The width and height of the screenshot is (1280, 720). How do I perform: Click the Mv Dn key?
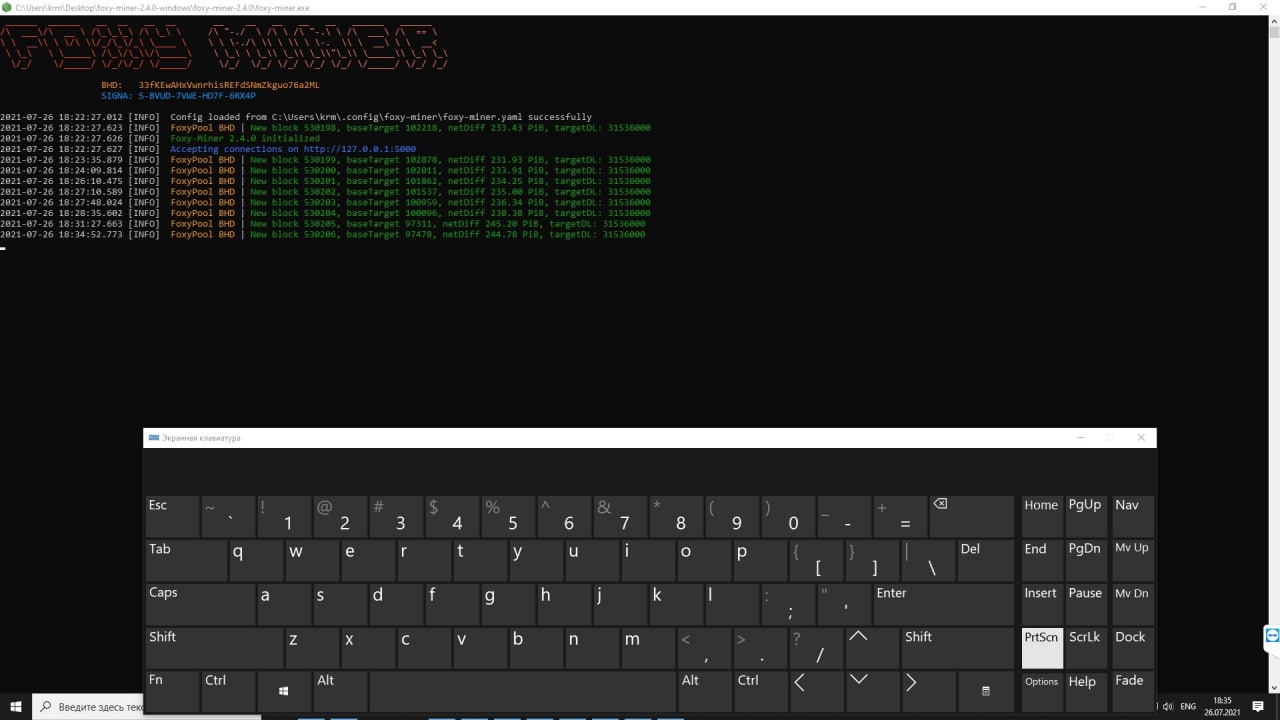click(1132, 604)
